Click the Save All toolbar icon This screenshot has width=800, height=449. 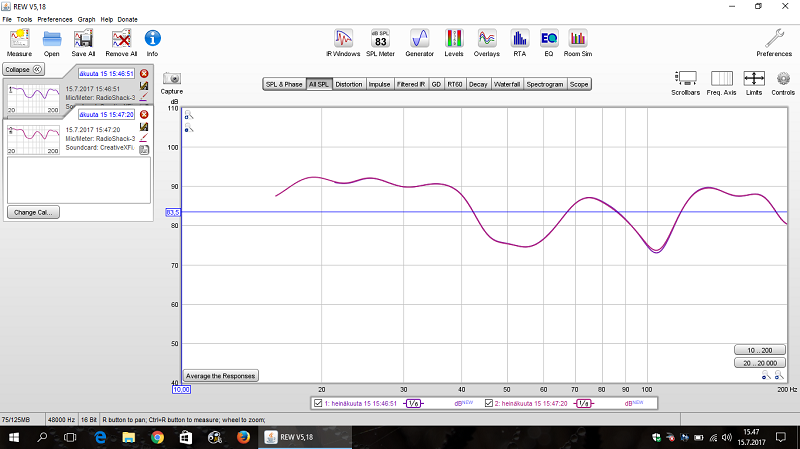point(83,42)
